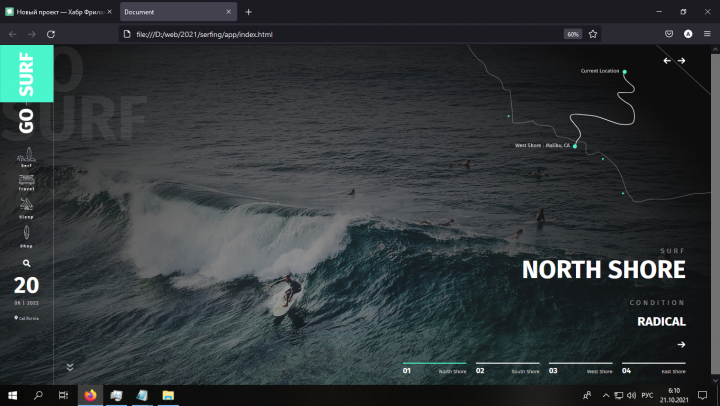Show hidden system tray icons

(x=606, y=395)
